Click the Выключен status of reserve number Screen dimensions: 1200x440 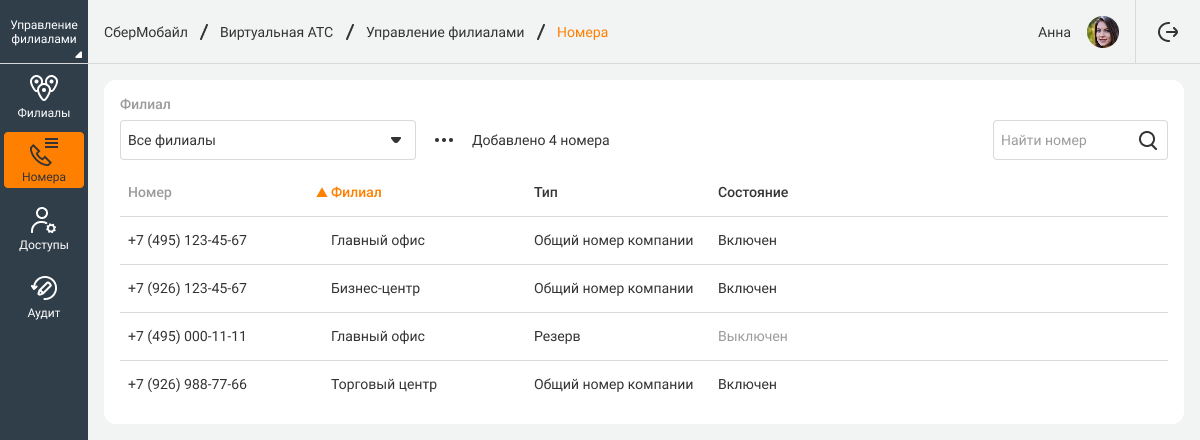752,336
